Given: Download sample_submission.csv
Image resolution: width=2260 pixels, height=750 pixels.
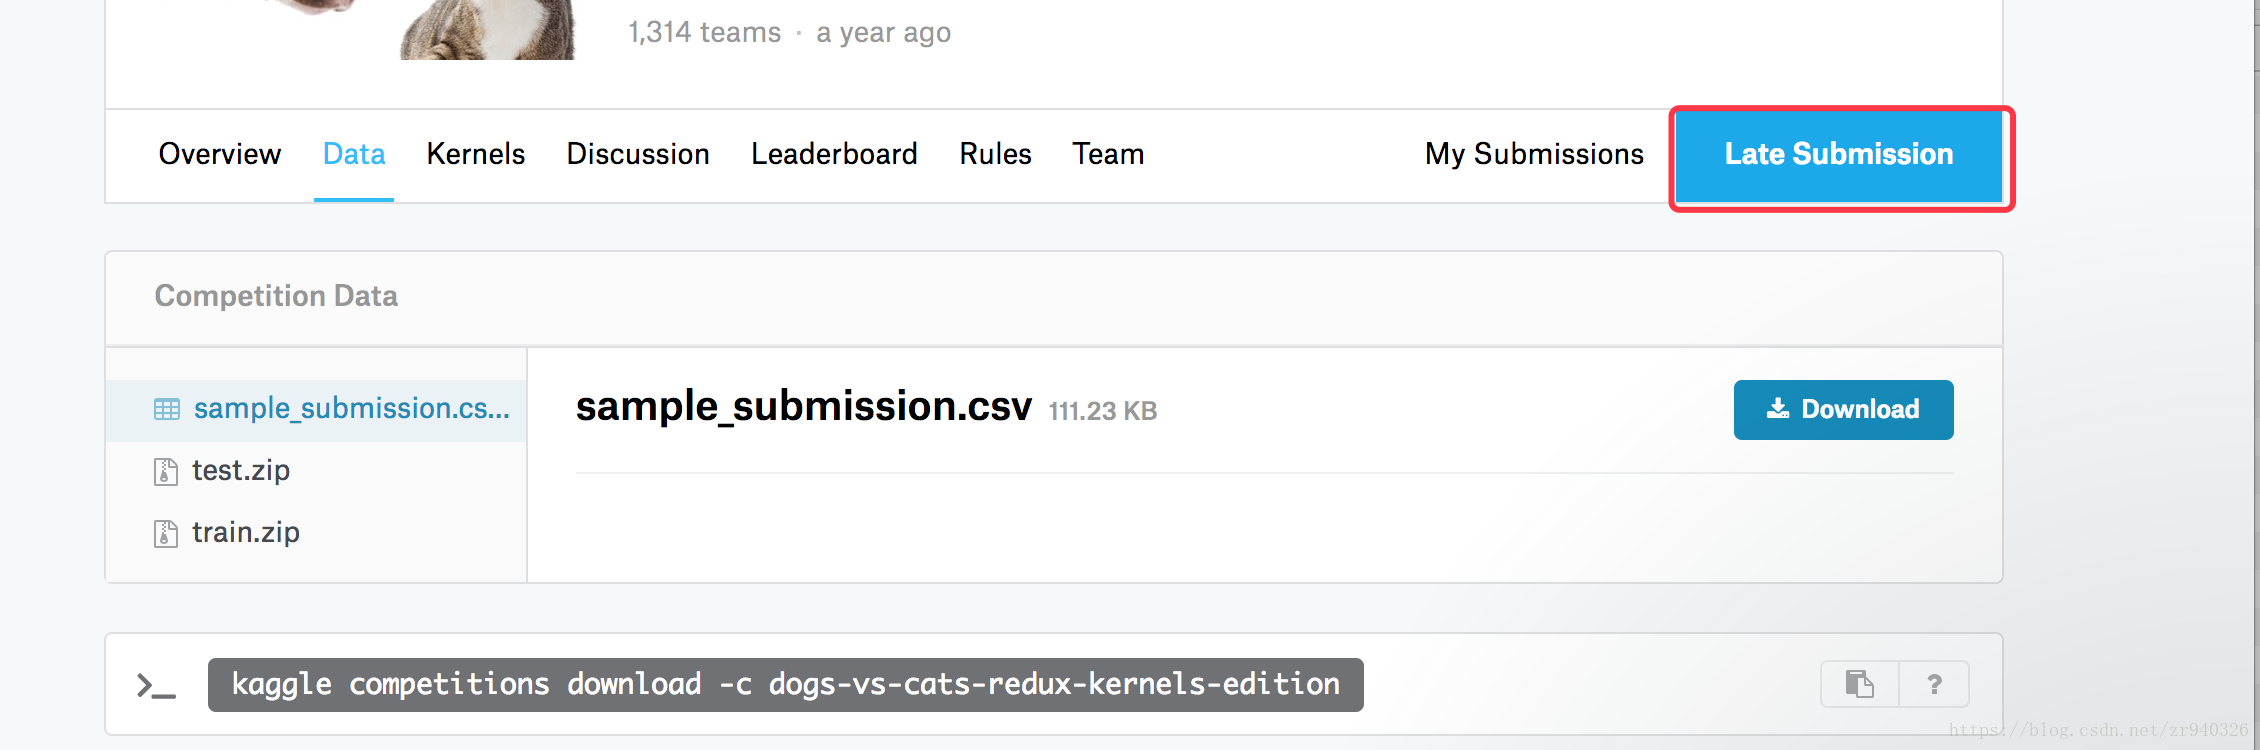Looking at the screenshot, I should [1843, 410].
